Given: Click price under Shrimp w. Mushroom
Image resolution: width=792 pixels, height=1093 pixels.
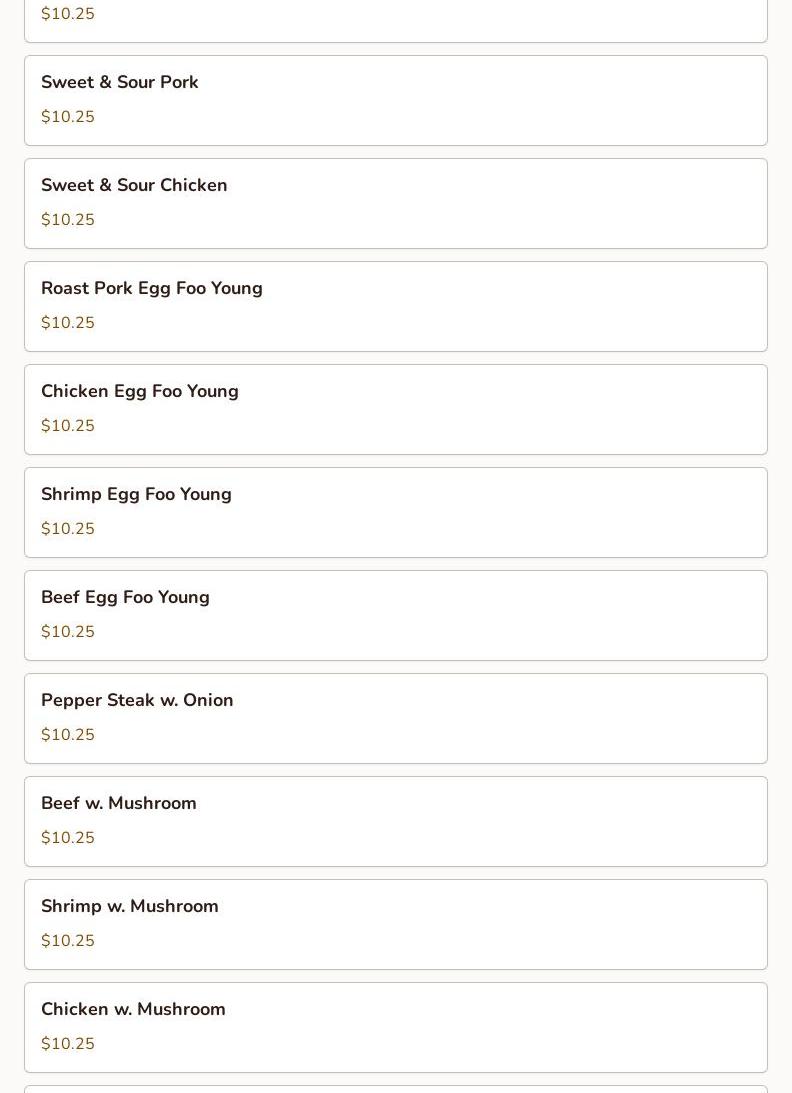Looking at the screenshot, I should point(68,941).
